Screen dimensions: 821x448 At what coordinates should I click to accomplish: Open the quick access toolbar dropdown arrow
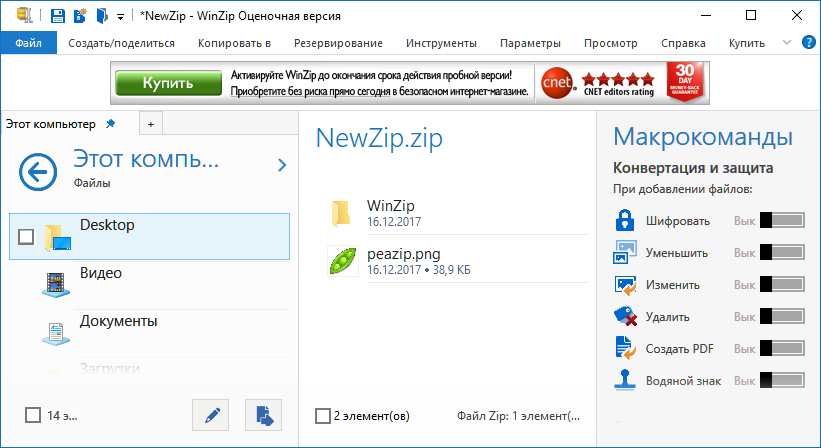coord(120,17)
